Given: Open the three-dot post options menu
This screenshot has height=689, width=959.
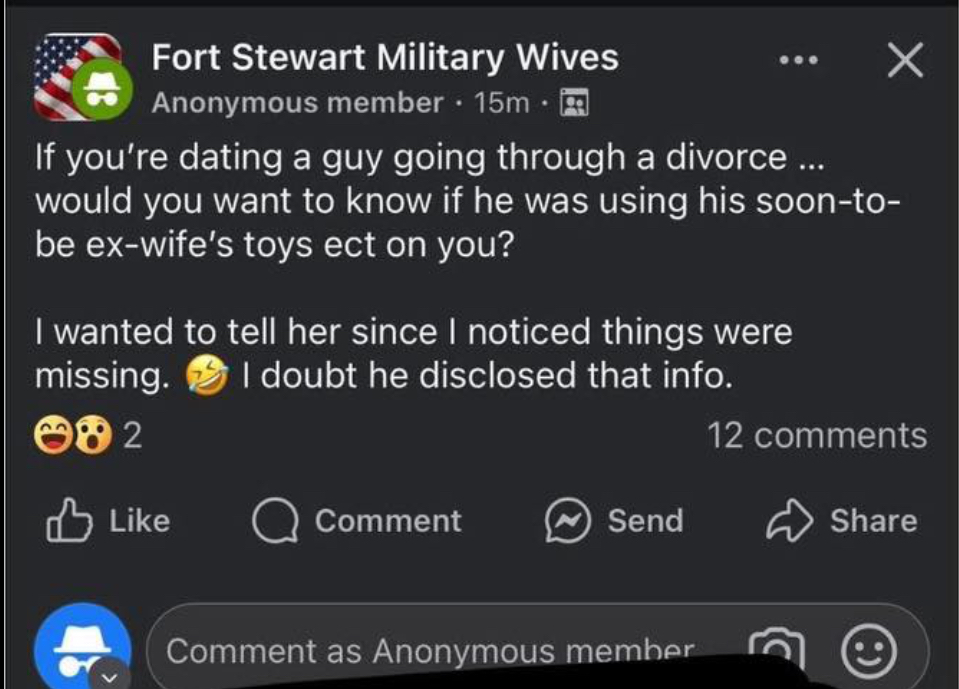Looking at the screenshot, I should [x=800, y=62].
